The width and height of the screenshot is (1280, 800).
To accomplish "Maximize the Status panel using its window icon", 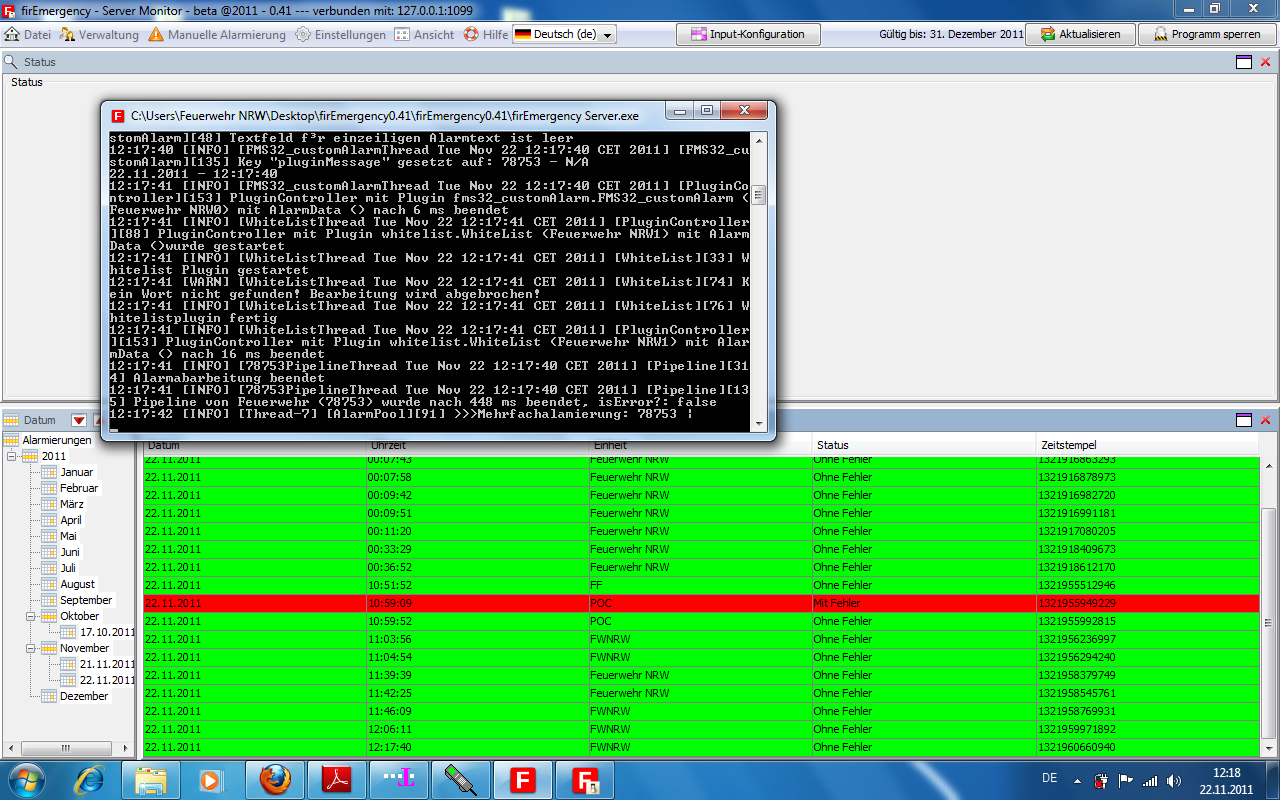I will (x=1244, y=62).
